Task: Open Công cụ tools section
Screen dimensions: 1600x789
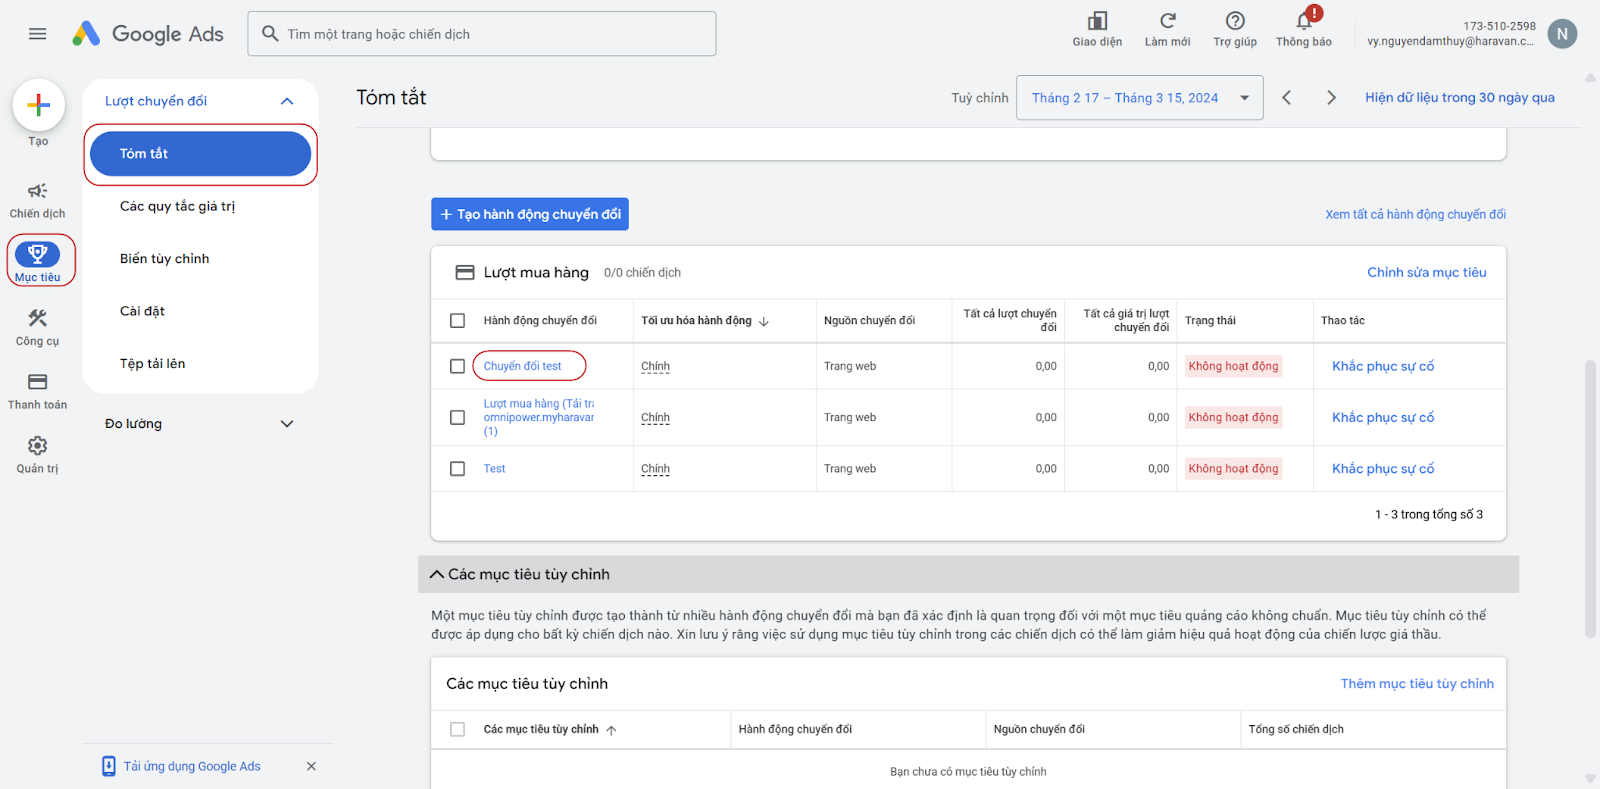Action: coord(38,327)
